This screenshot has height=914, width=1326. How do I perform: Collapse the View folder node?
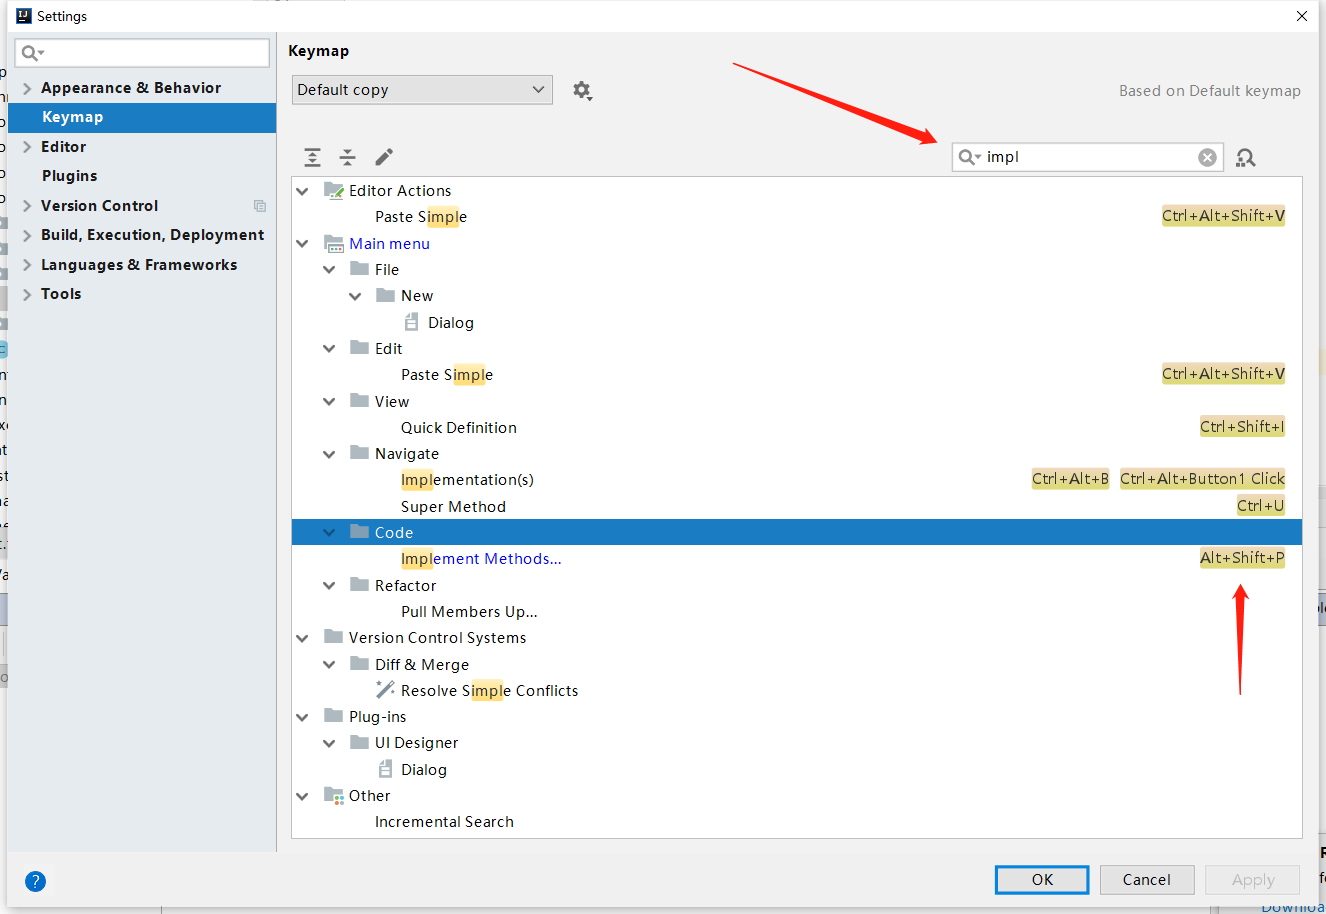329,401
